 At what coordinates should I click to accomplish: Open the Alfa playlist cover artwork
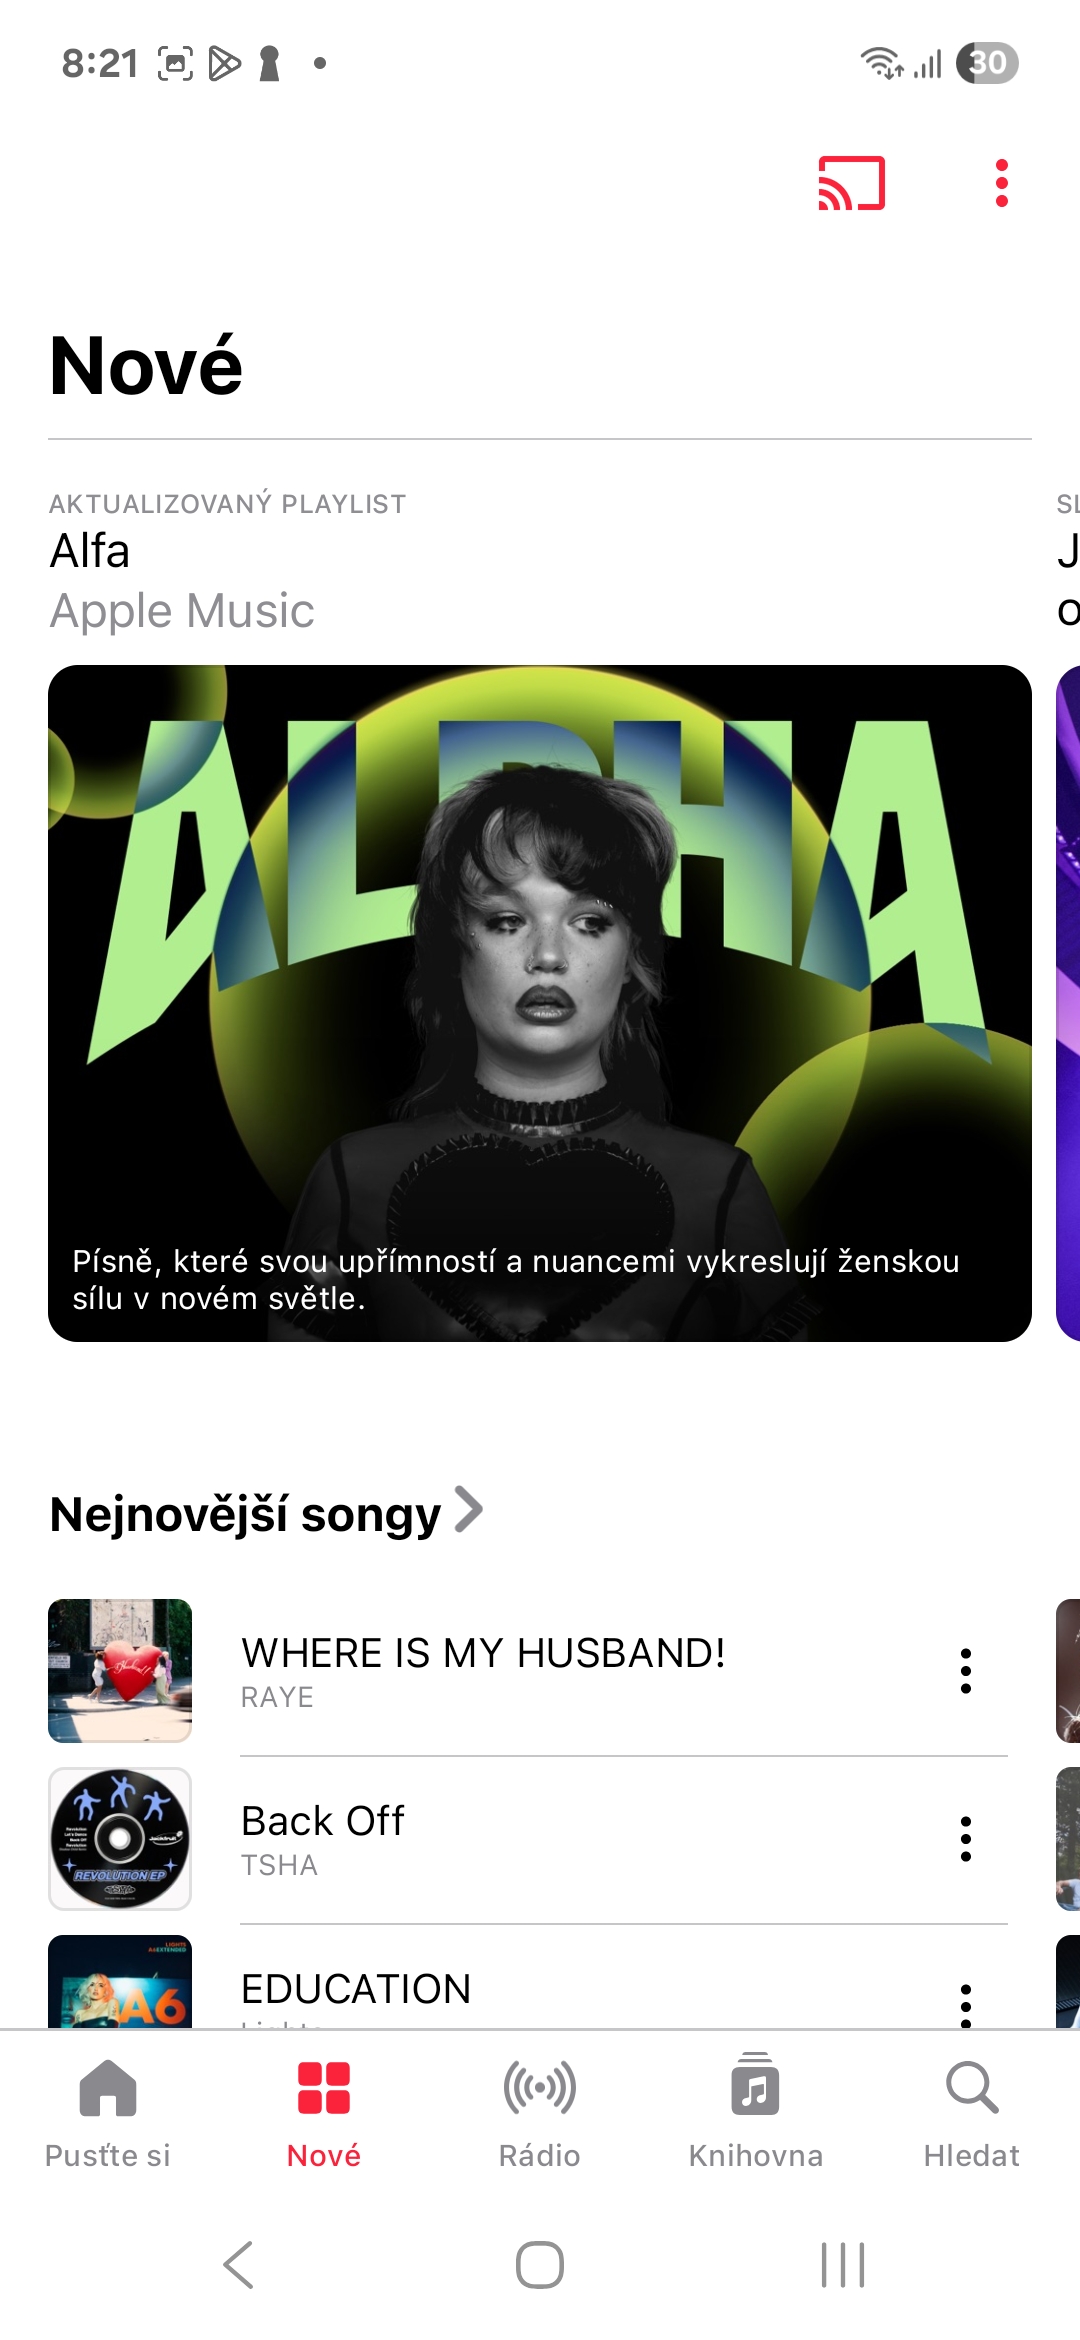(x=540, y=1003)
